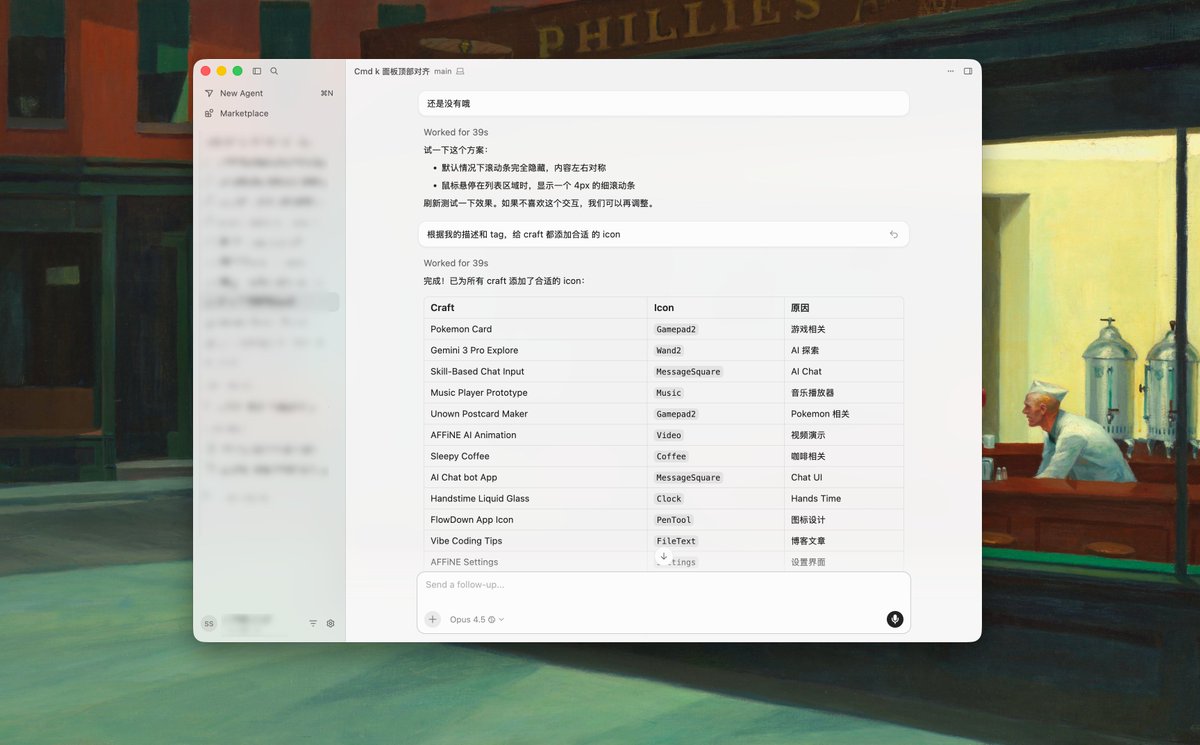The height and width of the screenshot is (745, 1200).
Task: Open search with the magnifier icon
Action: (x=274, y=71)
